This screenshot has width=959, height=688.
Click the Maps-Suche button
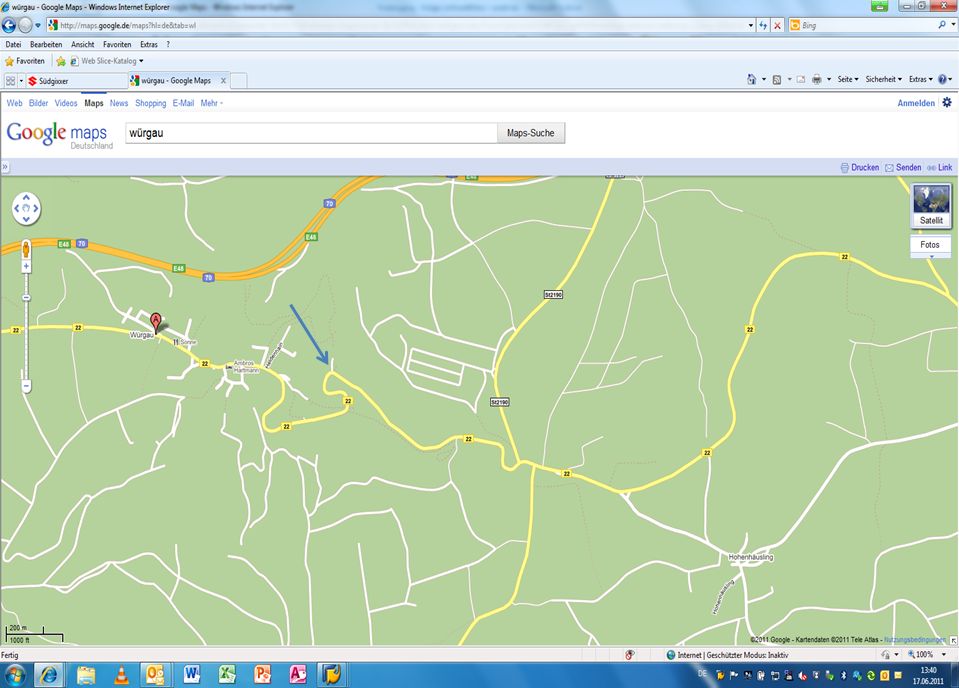pos(530,133)
